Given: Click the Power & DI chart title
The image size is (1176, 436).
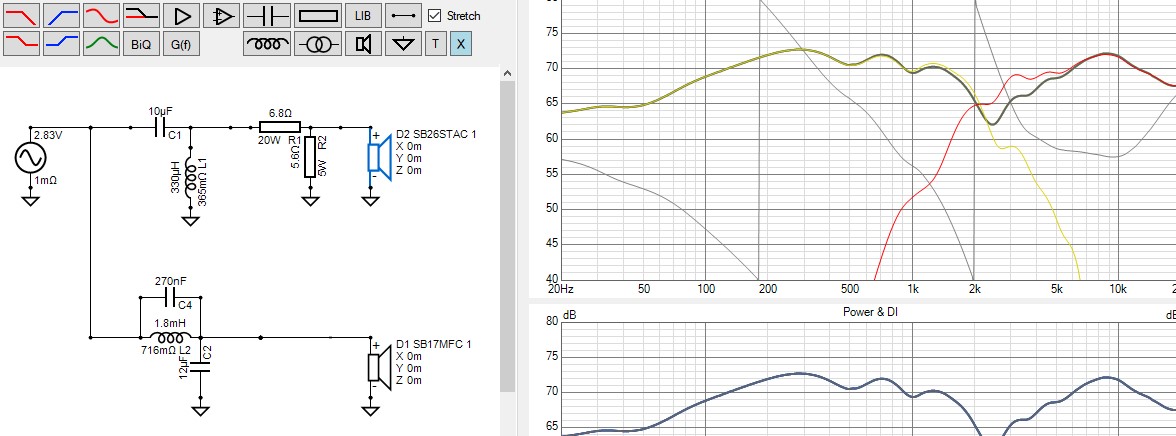Looking at the screenshot, I should [x=870, y=311].
